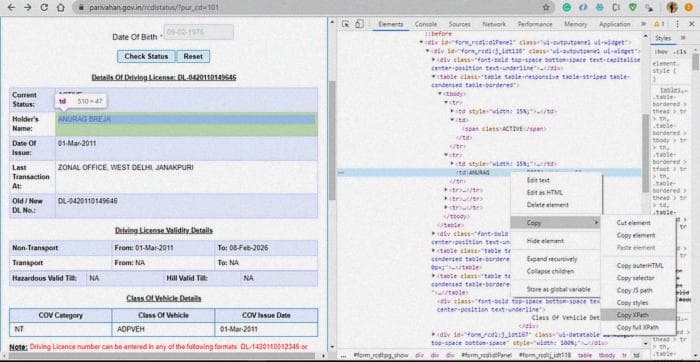Show more DevTools tabs chevron

point(643,24)
